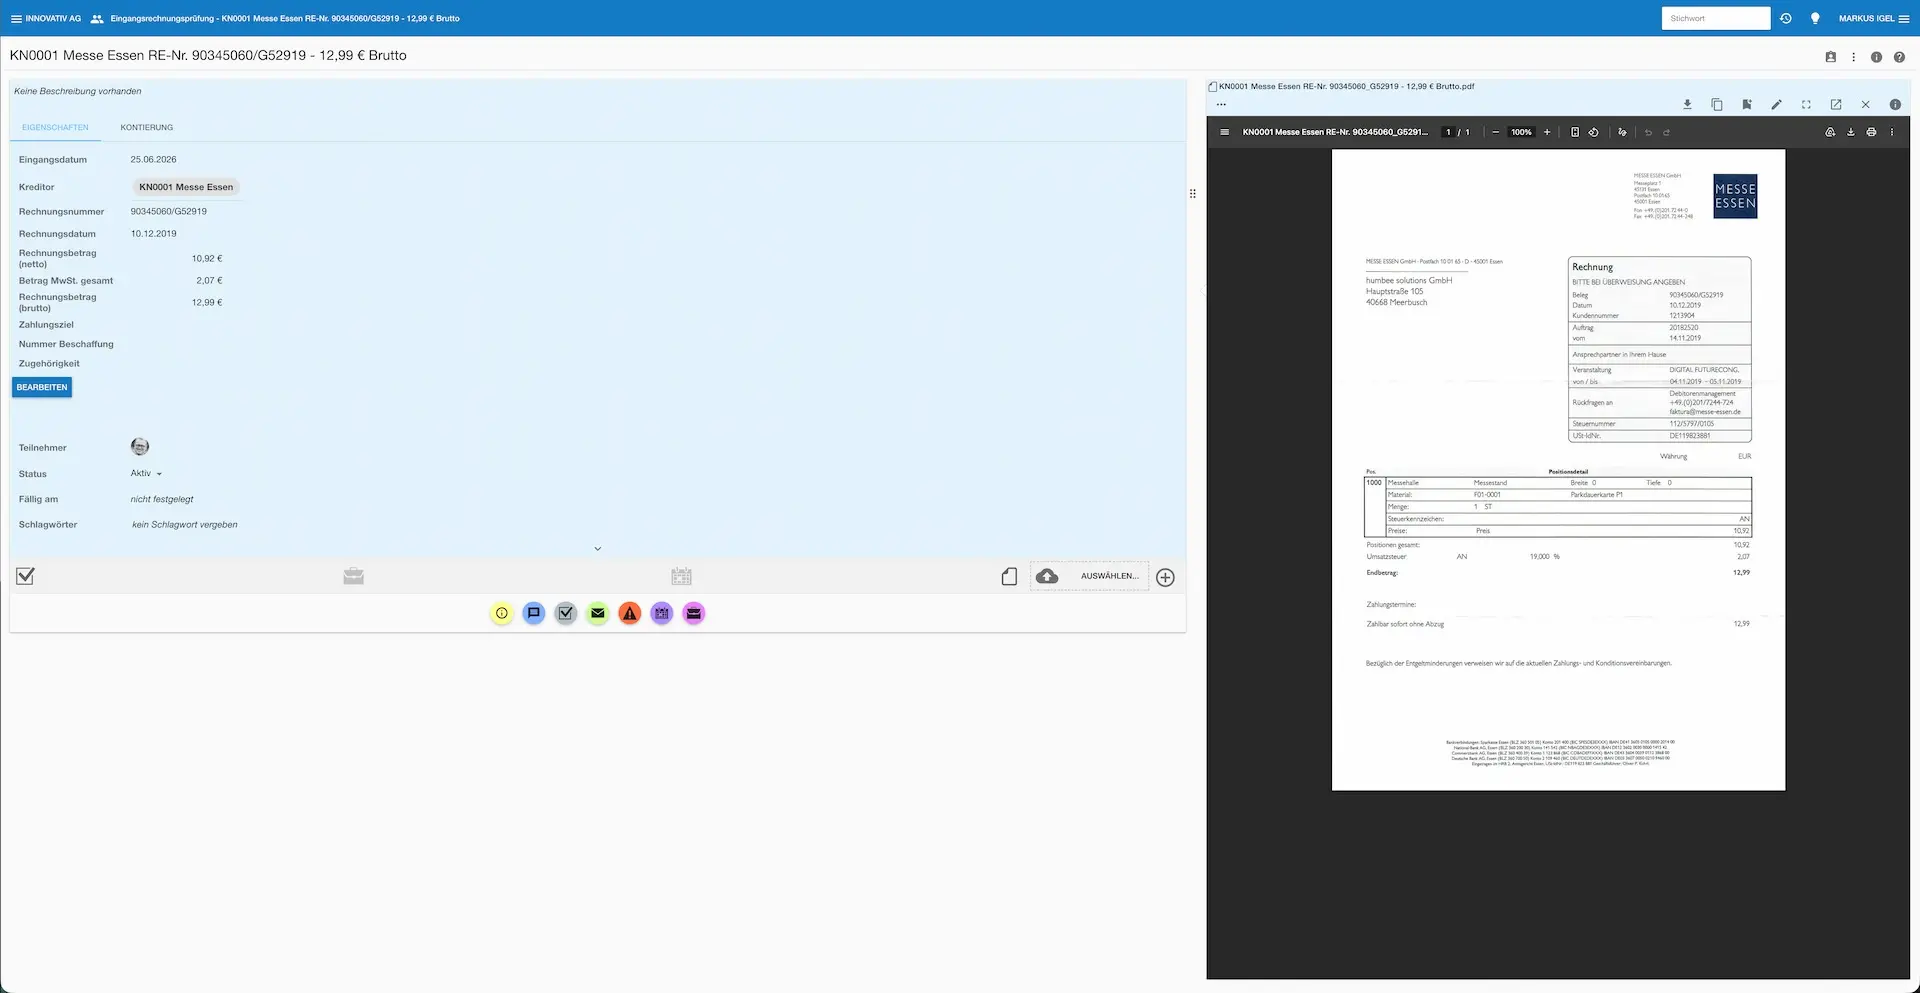This screenshot has height=993, width=1920.
Task: Click the PDF annotate draw icon
Action: pyautogui.click(x=1622, y=132)
